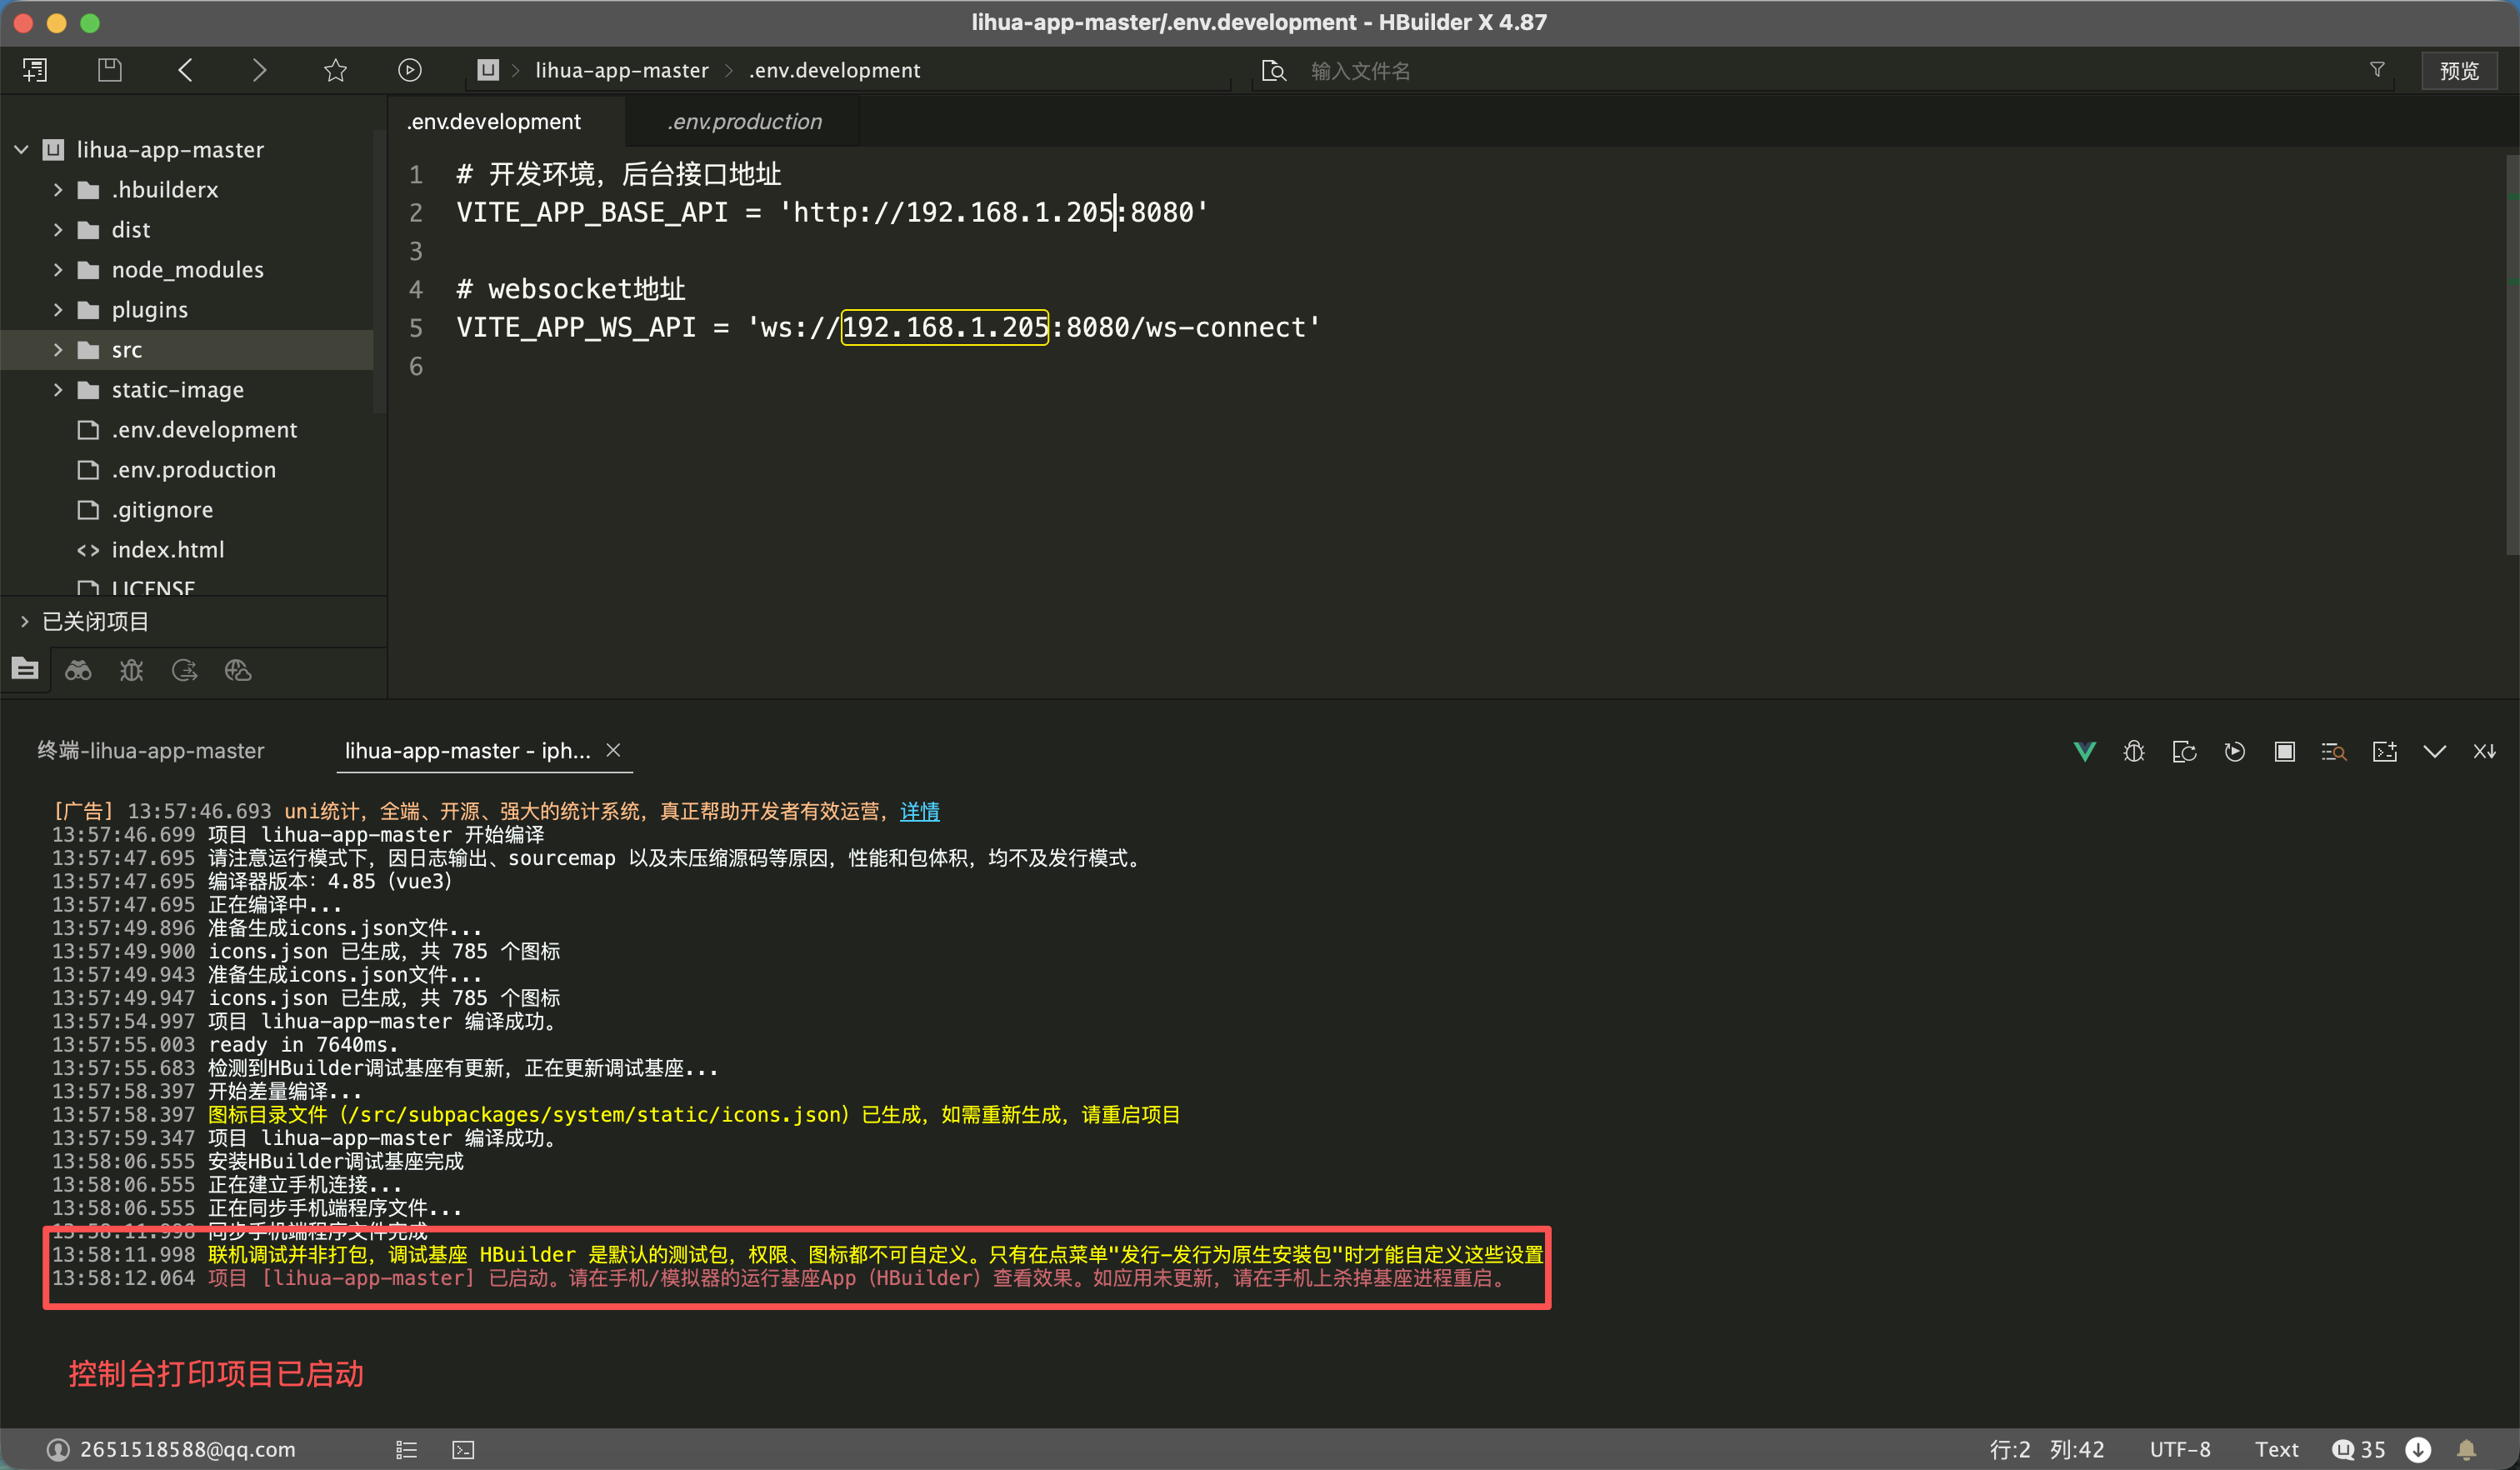Open the 终端-lihua-app-master console tab
The width and height of the screenshot is (2520, 1470).
[x=151, y=751]
